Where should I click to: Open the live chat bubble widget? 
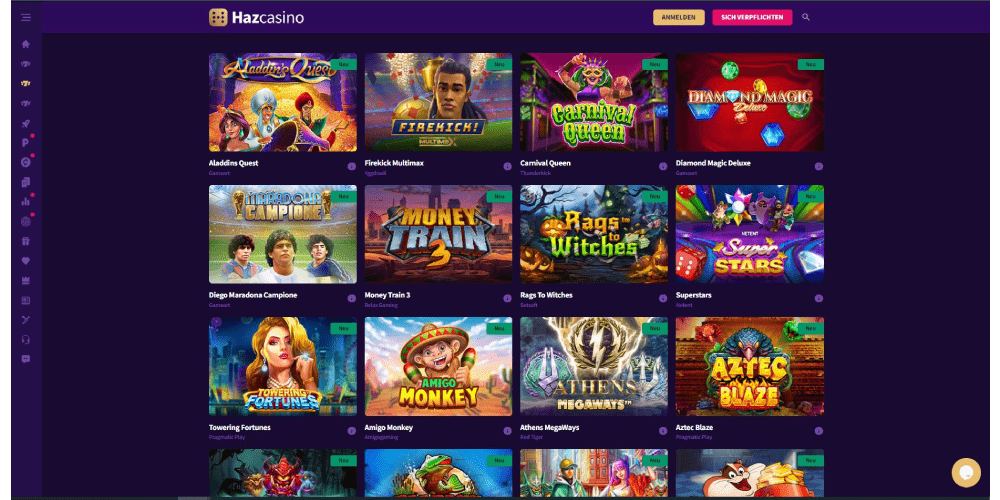(966, 473)
